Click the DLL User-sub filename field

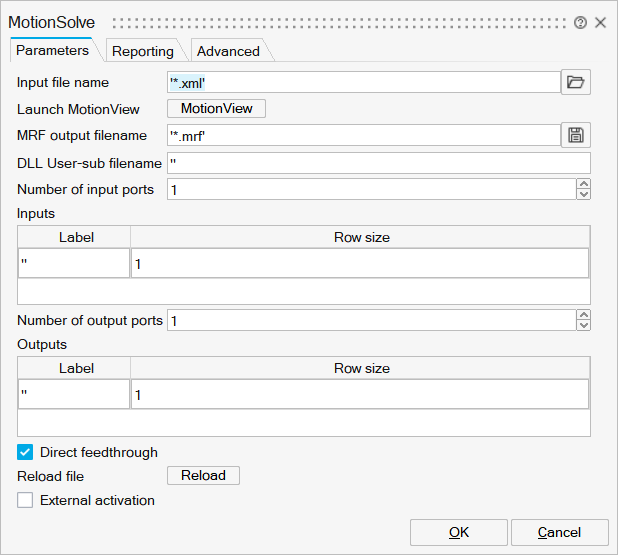point(378,163)
